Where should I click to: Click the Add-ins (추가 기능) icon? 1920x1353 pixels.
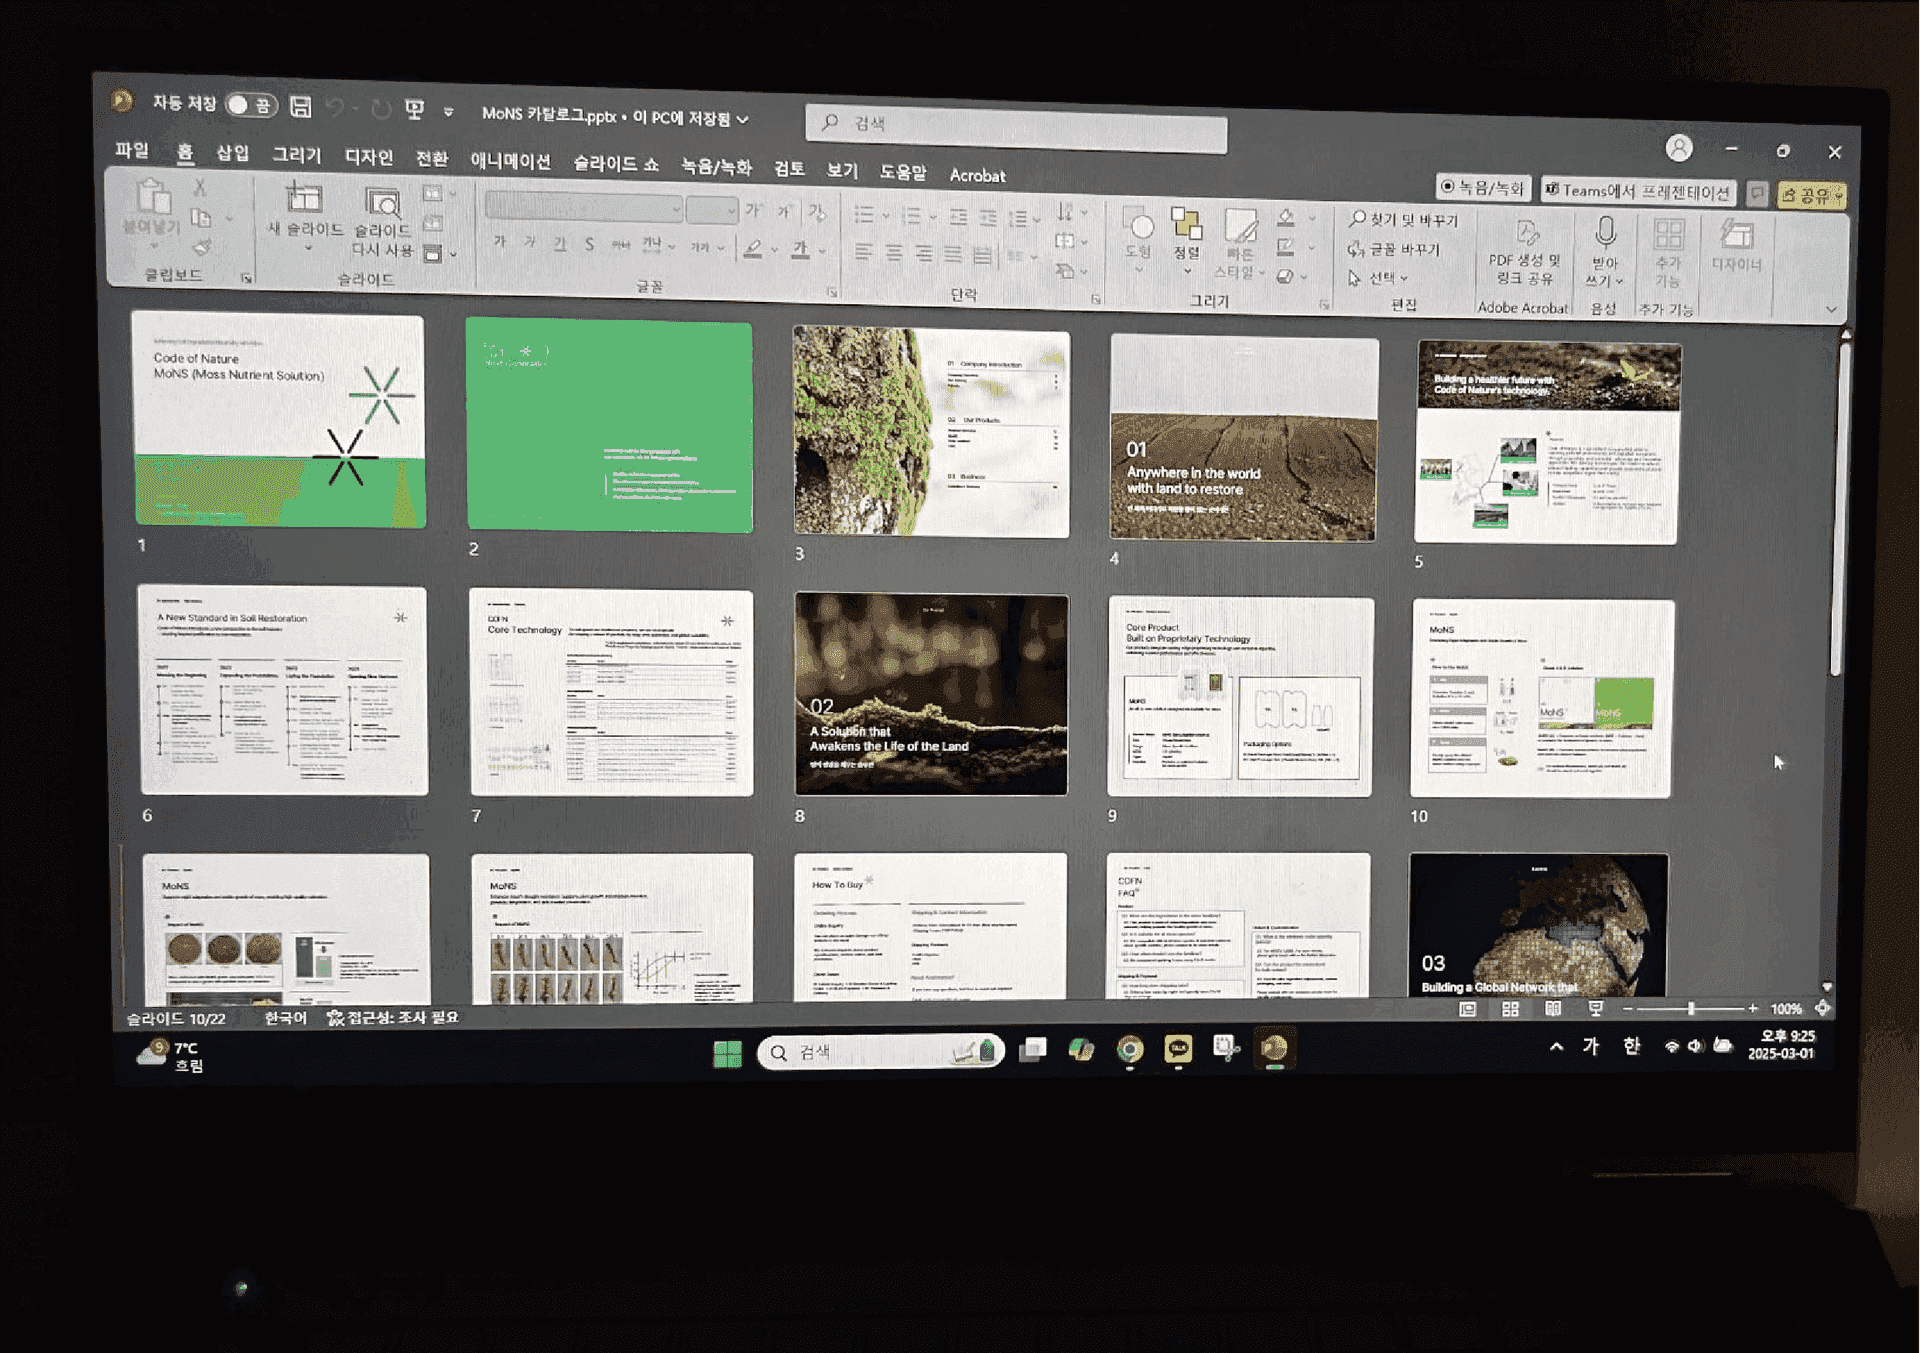click(x=1668, y=235)
